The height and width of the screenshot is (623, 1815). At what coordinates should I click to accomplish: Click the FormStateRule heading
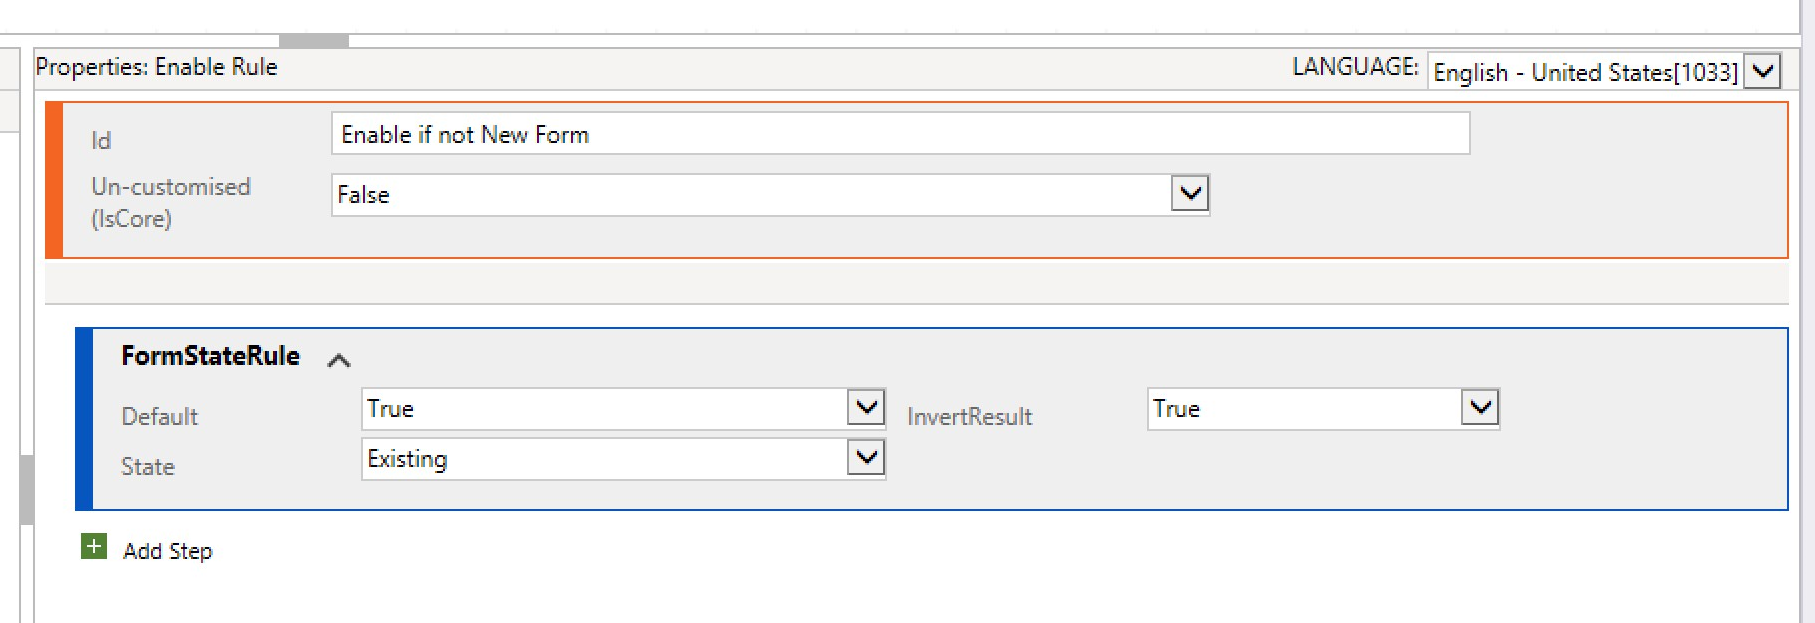[x=211, y=356]
